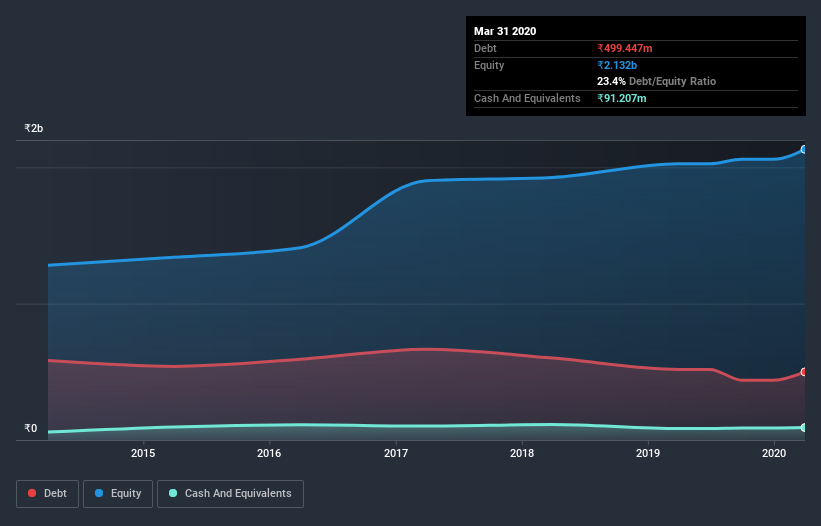
Task: Click the 2019 x-axis label
Action: point(648,453)
